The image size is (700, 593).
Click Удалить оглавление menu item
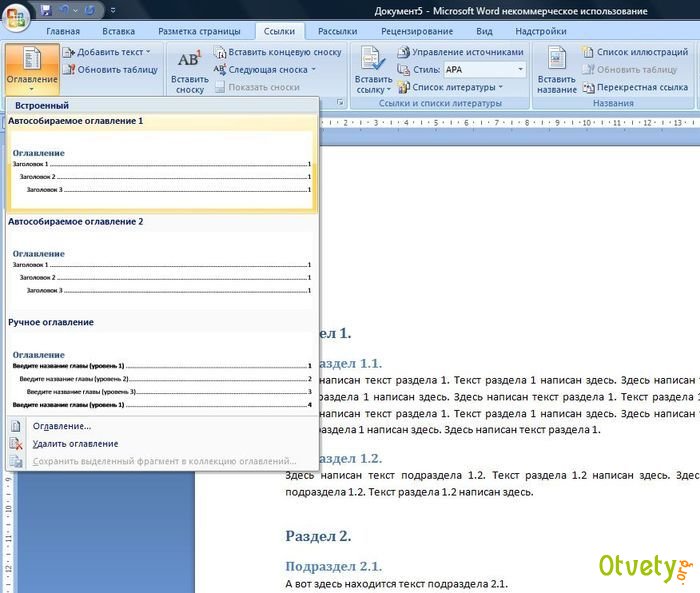(x=75, y=443)
